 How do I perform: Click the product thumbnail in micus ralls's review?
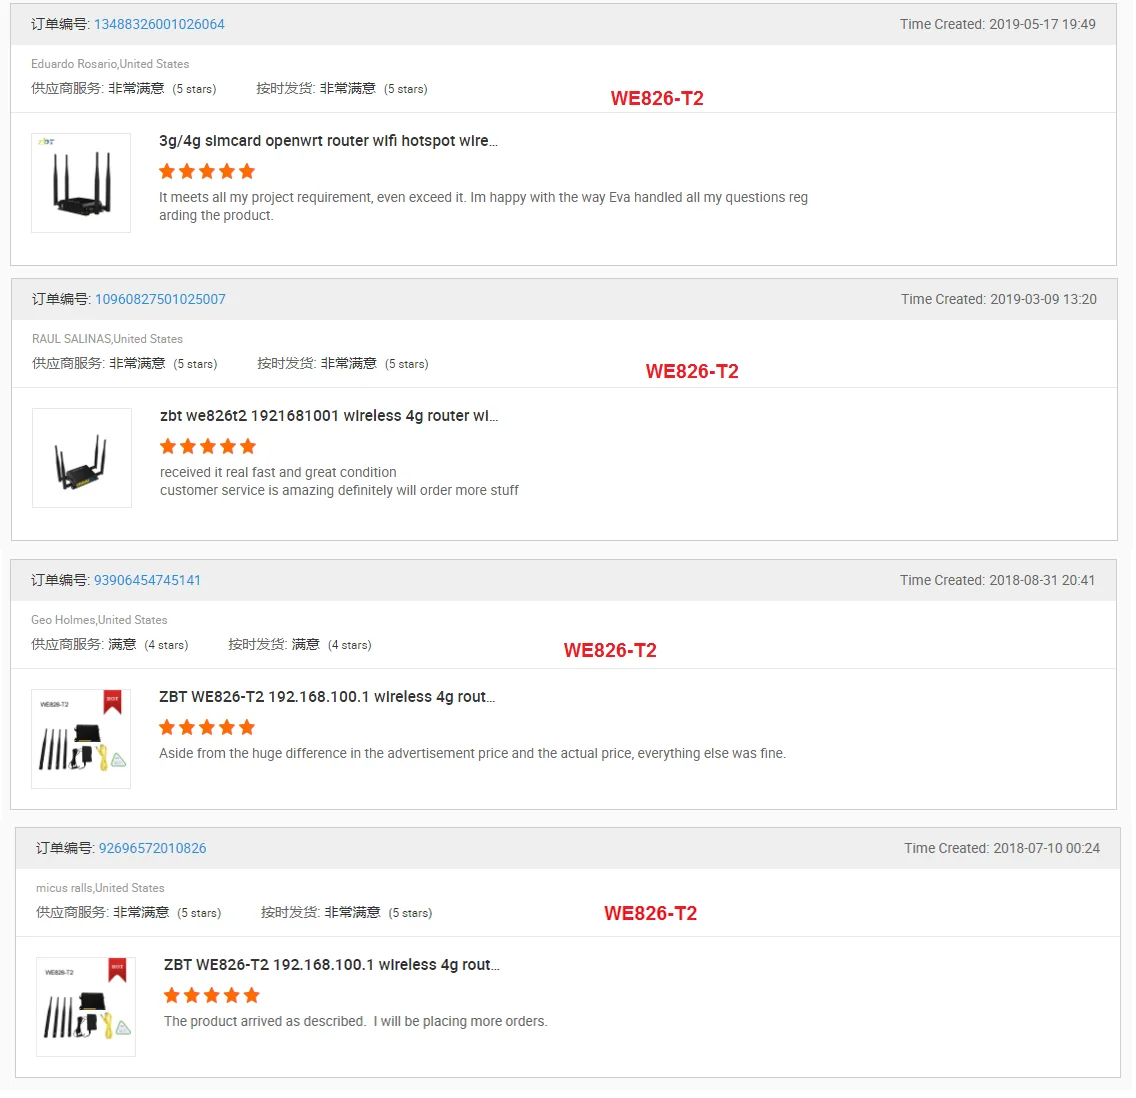(86, 1007)
